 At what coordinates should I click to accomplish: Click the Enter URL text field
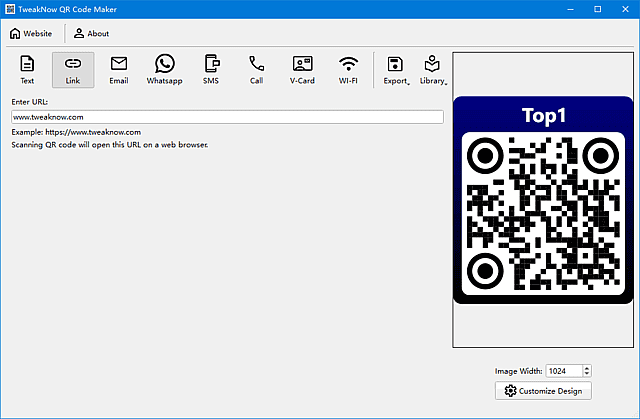point(227,117)
